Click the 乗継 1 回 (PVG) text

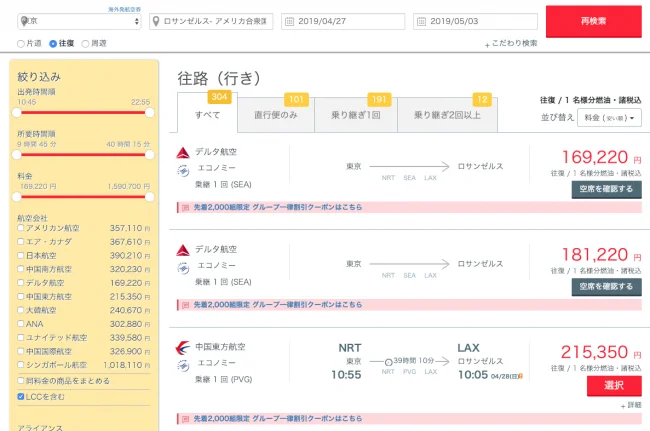(223, 380)
